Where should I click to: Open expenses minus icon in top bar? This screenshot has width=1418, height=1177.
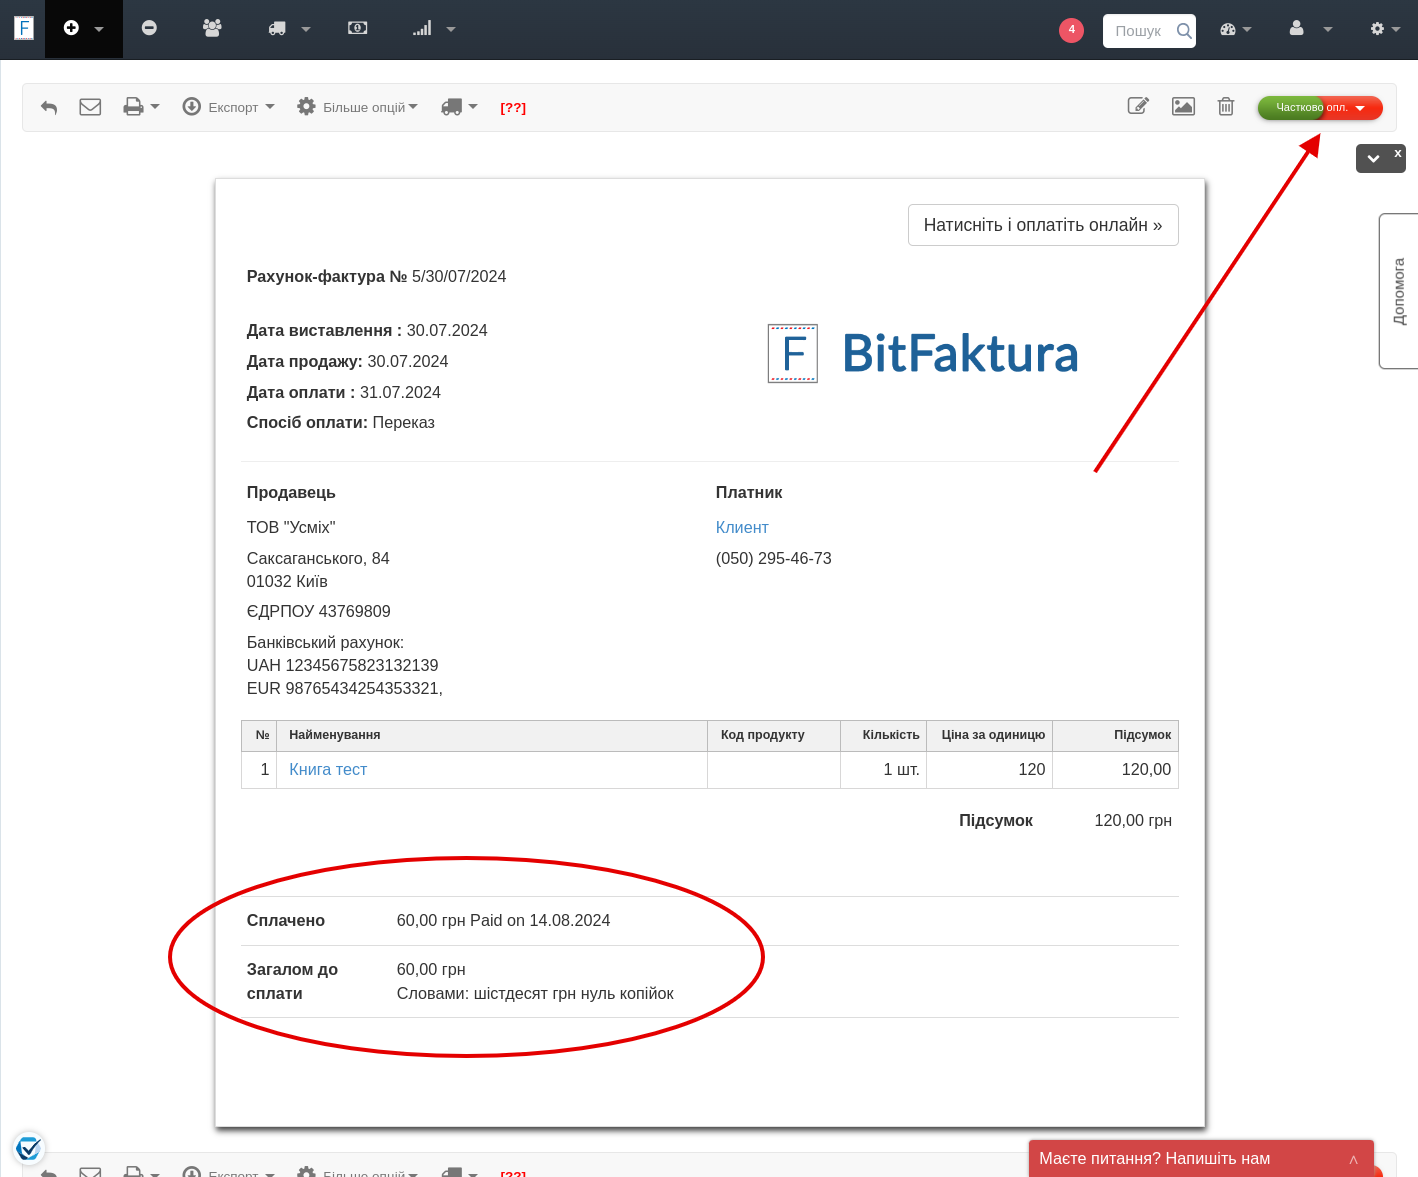(149, 29)
